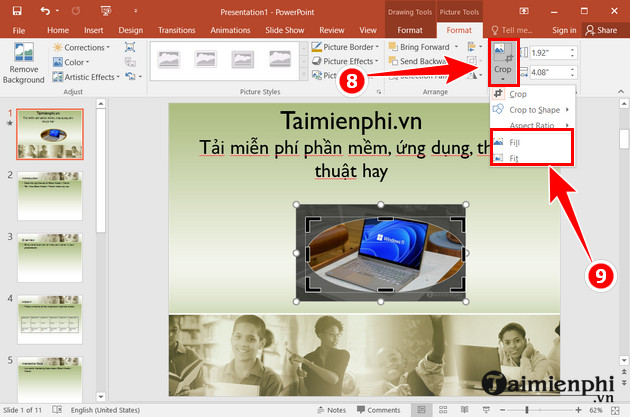Select the first picture style thumbnail
Viewport: 630px width, 417px height.
click(169, 59)
